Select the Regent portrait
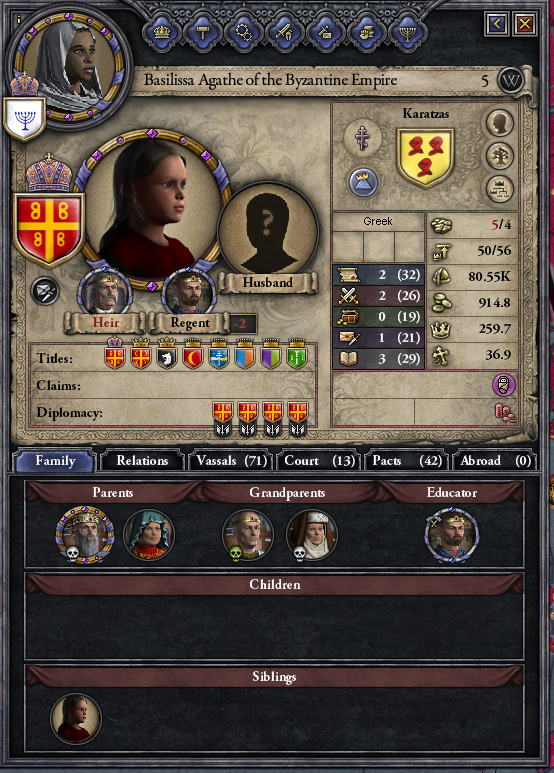The width and height of the screenshot is (554, 773). pos(188,293)
